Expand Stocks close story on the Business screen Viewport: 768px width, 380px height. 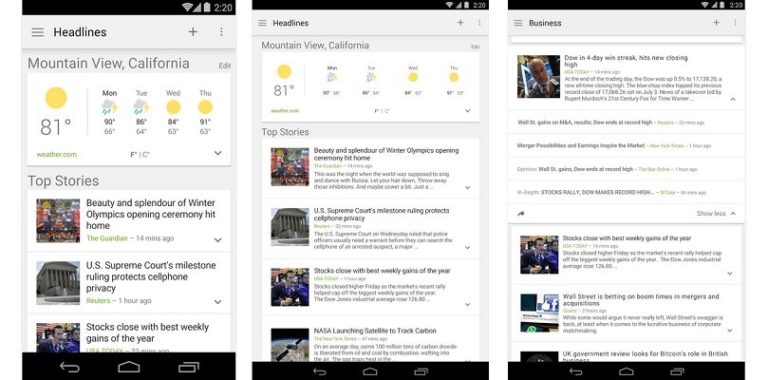click(730, 274)
